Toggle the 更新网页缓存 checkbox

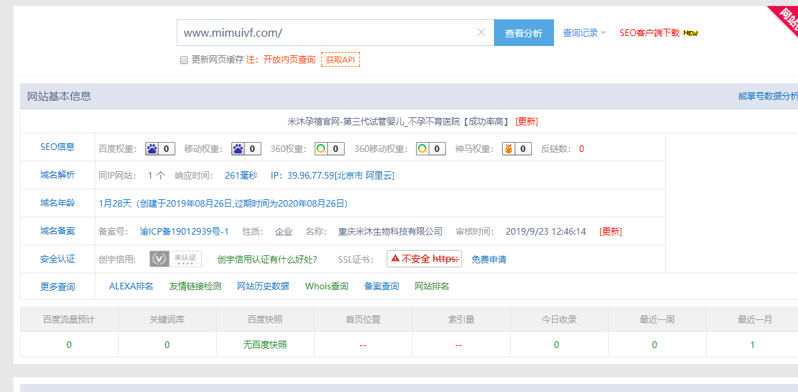click(x=184, y=60)
